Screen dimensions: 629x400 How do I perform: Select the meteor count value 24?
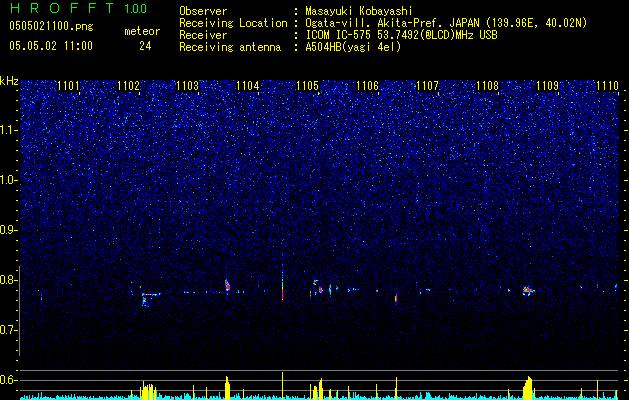(x=145, y=46)
